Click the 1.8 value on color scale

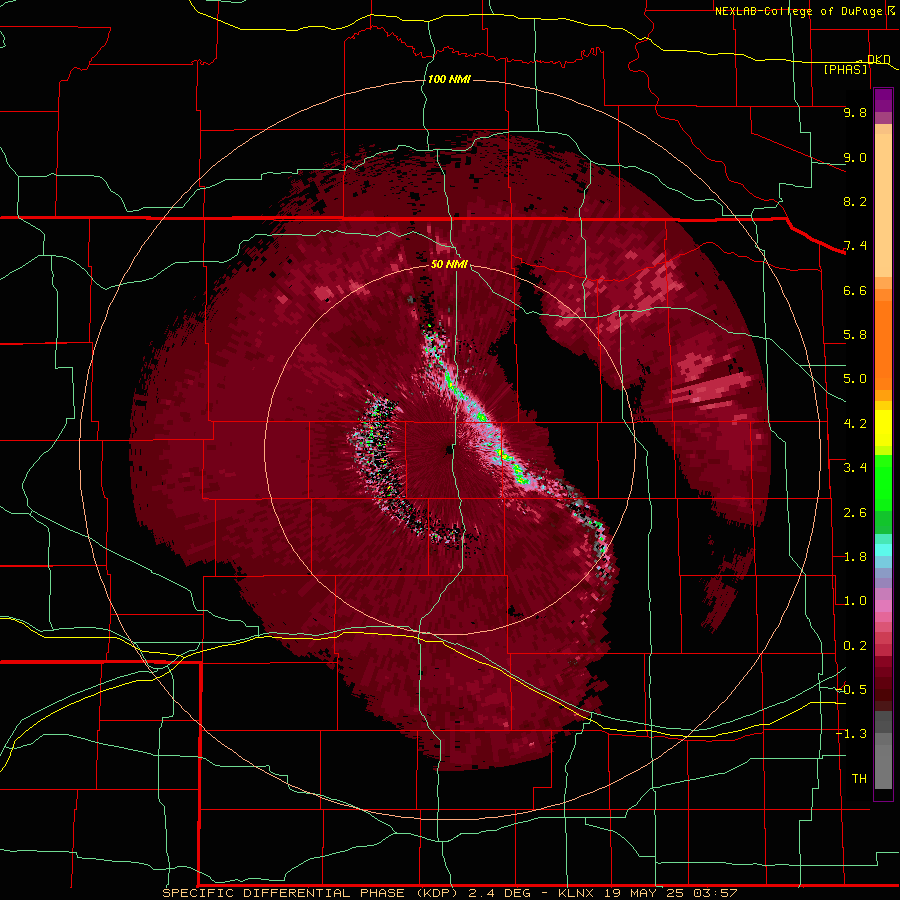click(855, 557)
